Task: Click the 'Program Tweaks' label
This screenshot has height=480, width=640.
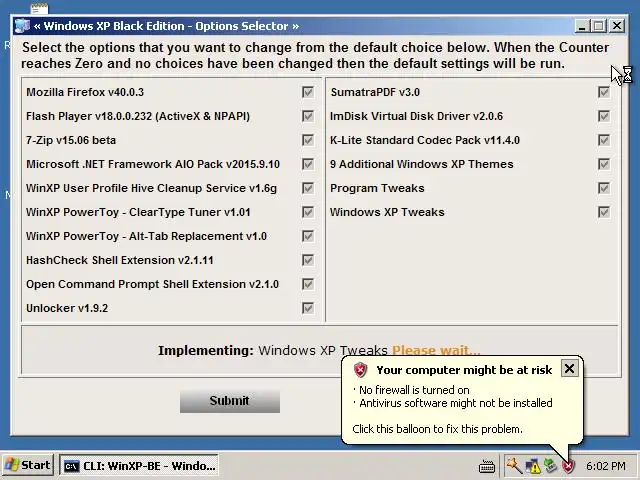Action: pos(377,188)
